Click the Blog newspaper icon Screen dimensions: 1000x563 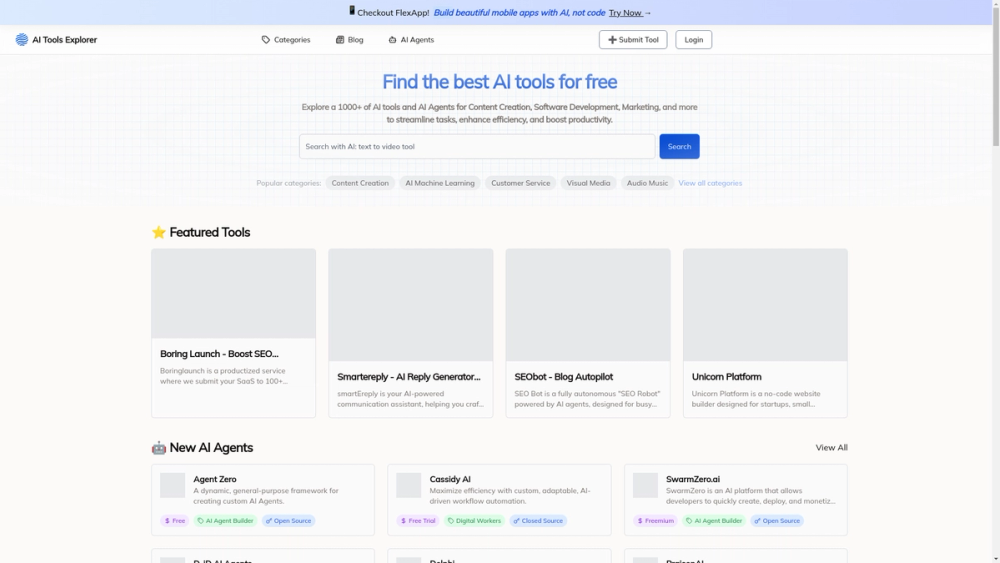[340, 40]
